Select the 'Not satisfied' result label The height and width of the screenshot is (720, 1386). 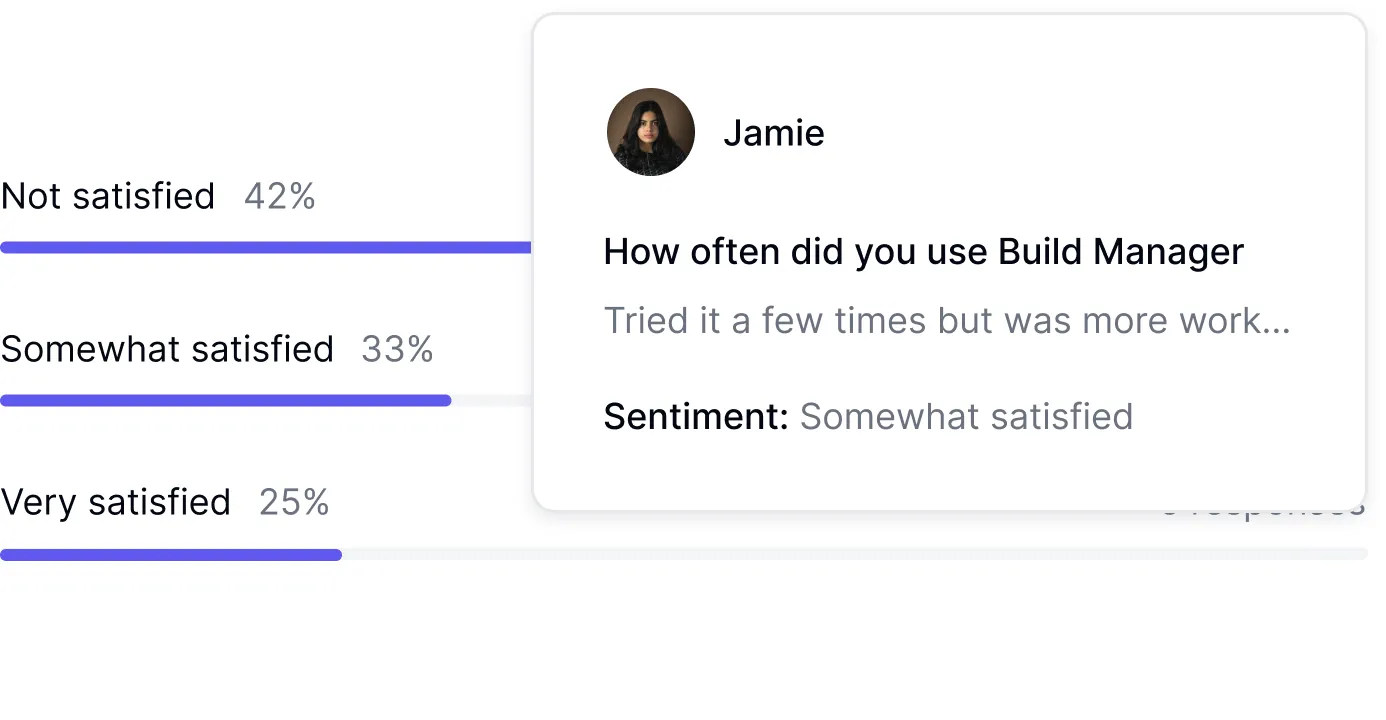point(108,196)
